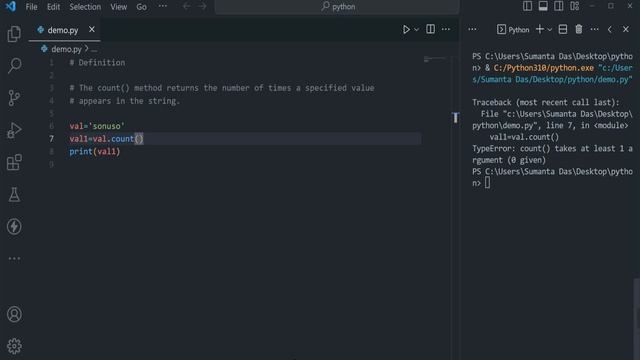Close the demo.py tab

(x=91, y=29)
